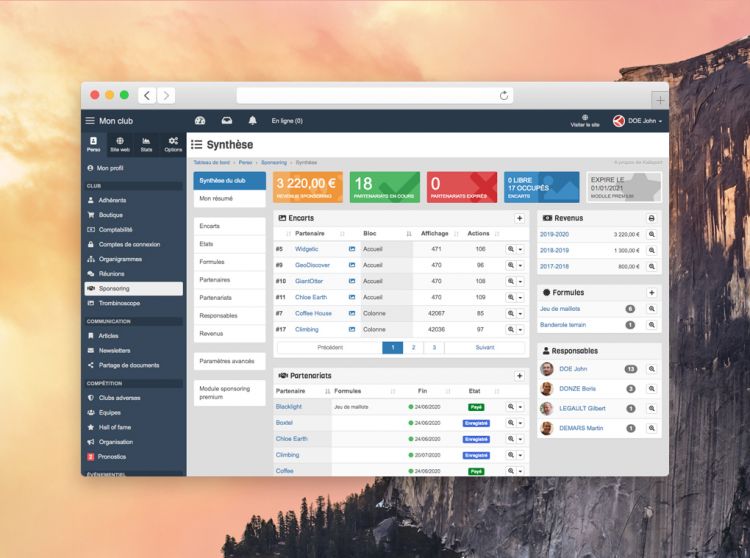This screenshot has height=558, width=750.
Task: Open the notifications bell icon
Action: pyautogui.click(x=253, y=121)
